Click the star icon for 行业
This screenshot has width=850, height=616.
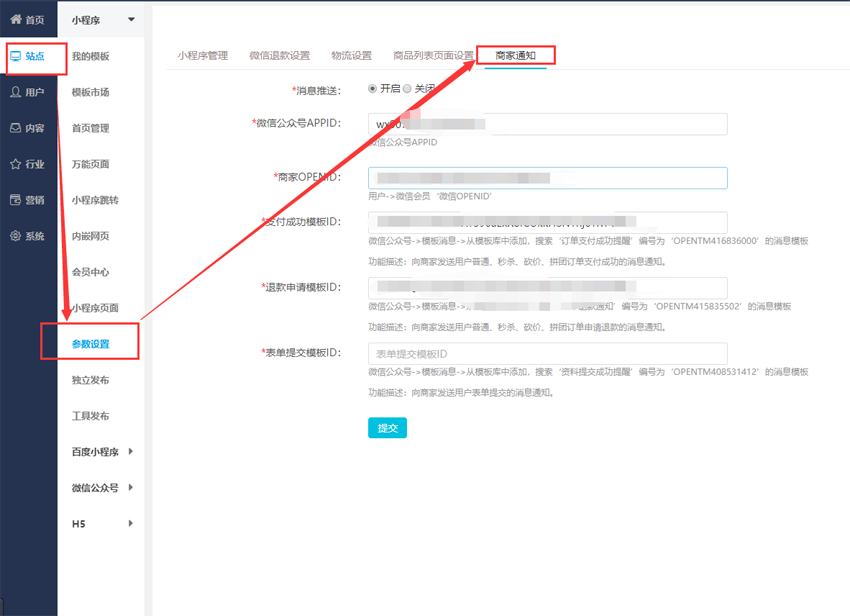(x=16, y=164)
